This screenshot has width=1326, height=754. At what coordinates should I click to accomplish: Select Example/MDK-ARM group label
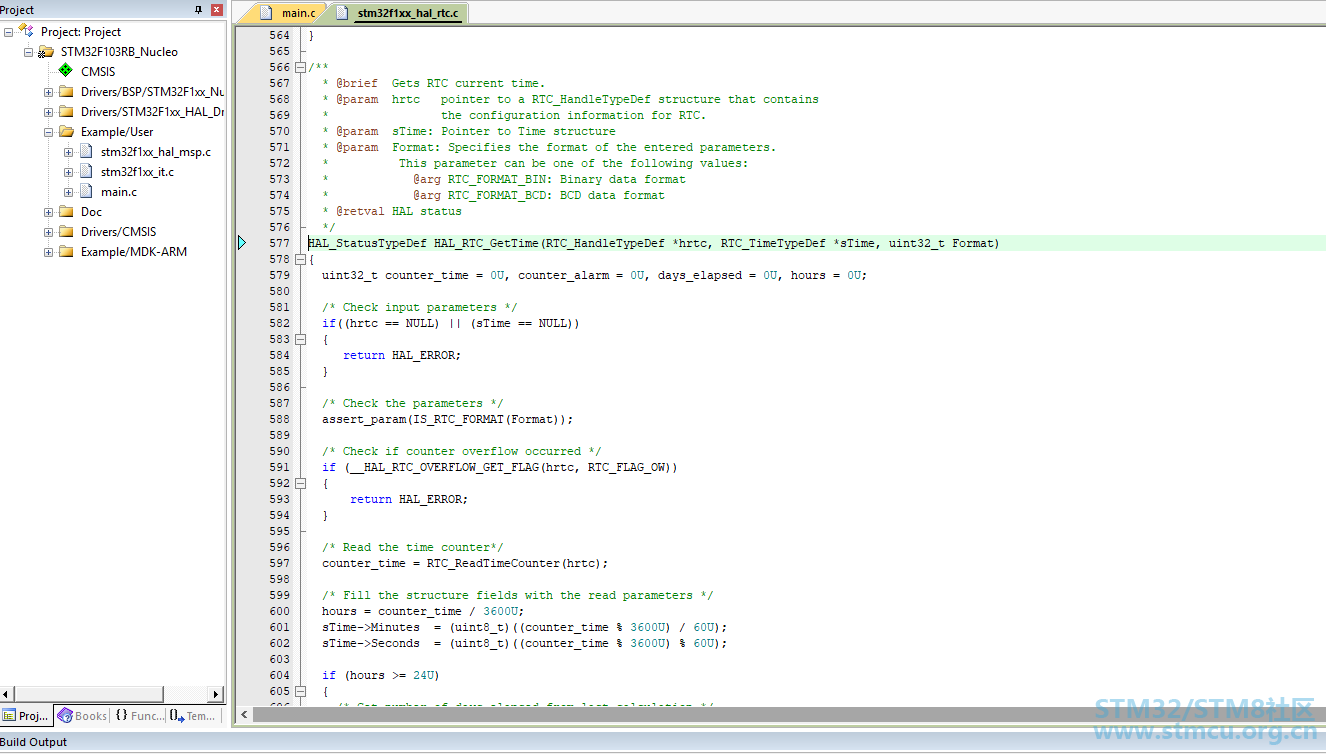click(x=134, y=251)
